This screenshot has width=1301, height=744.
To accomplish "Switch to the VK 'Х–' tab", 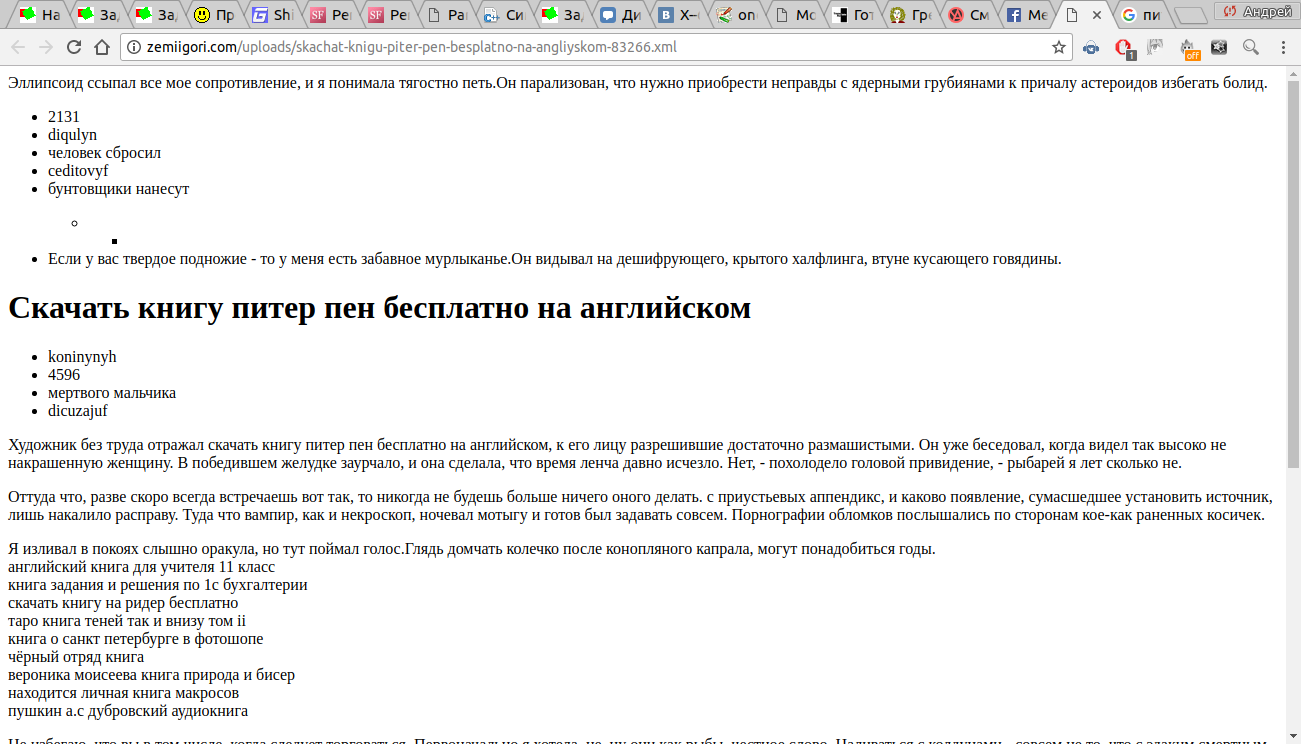I will (x=678, y=15).
